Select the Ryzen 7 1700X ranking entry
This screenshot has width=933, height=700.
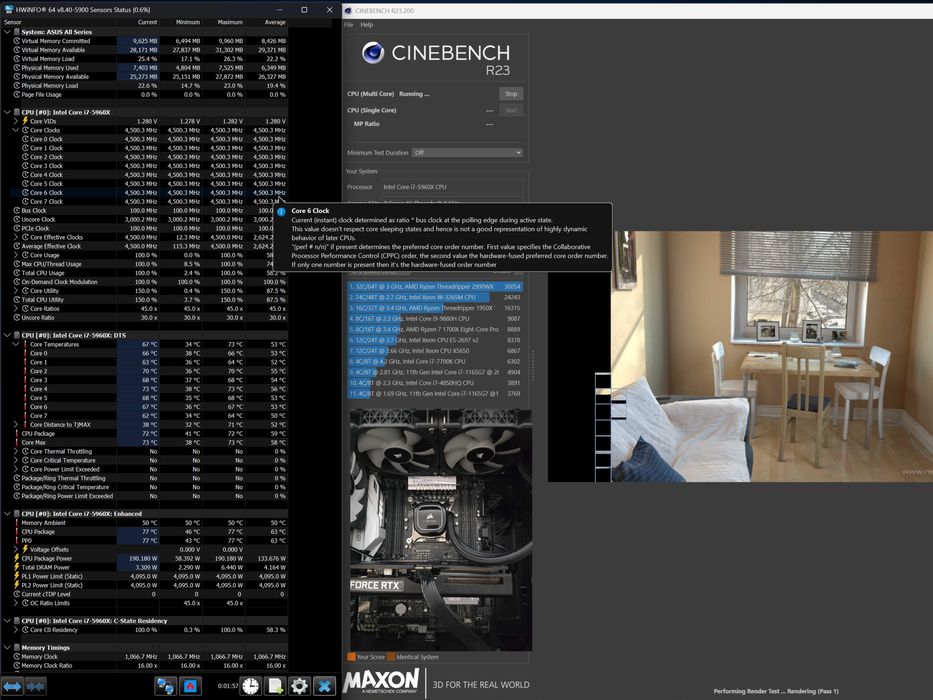point(435,329)
